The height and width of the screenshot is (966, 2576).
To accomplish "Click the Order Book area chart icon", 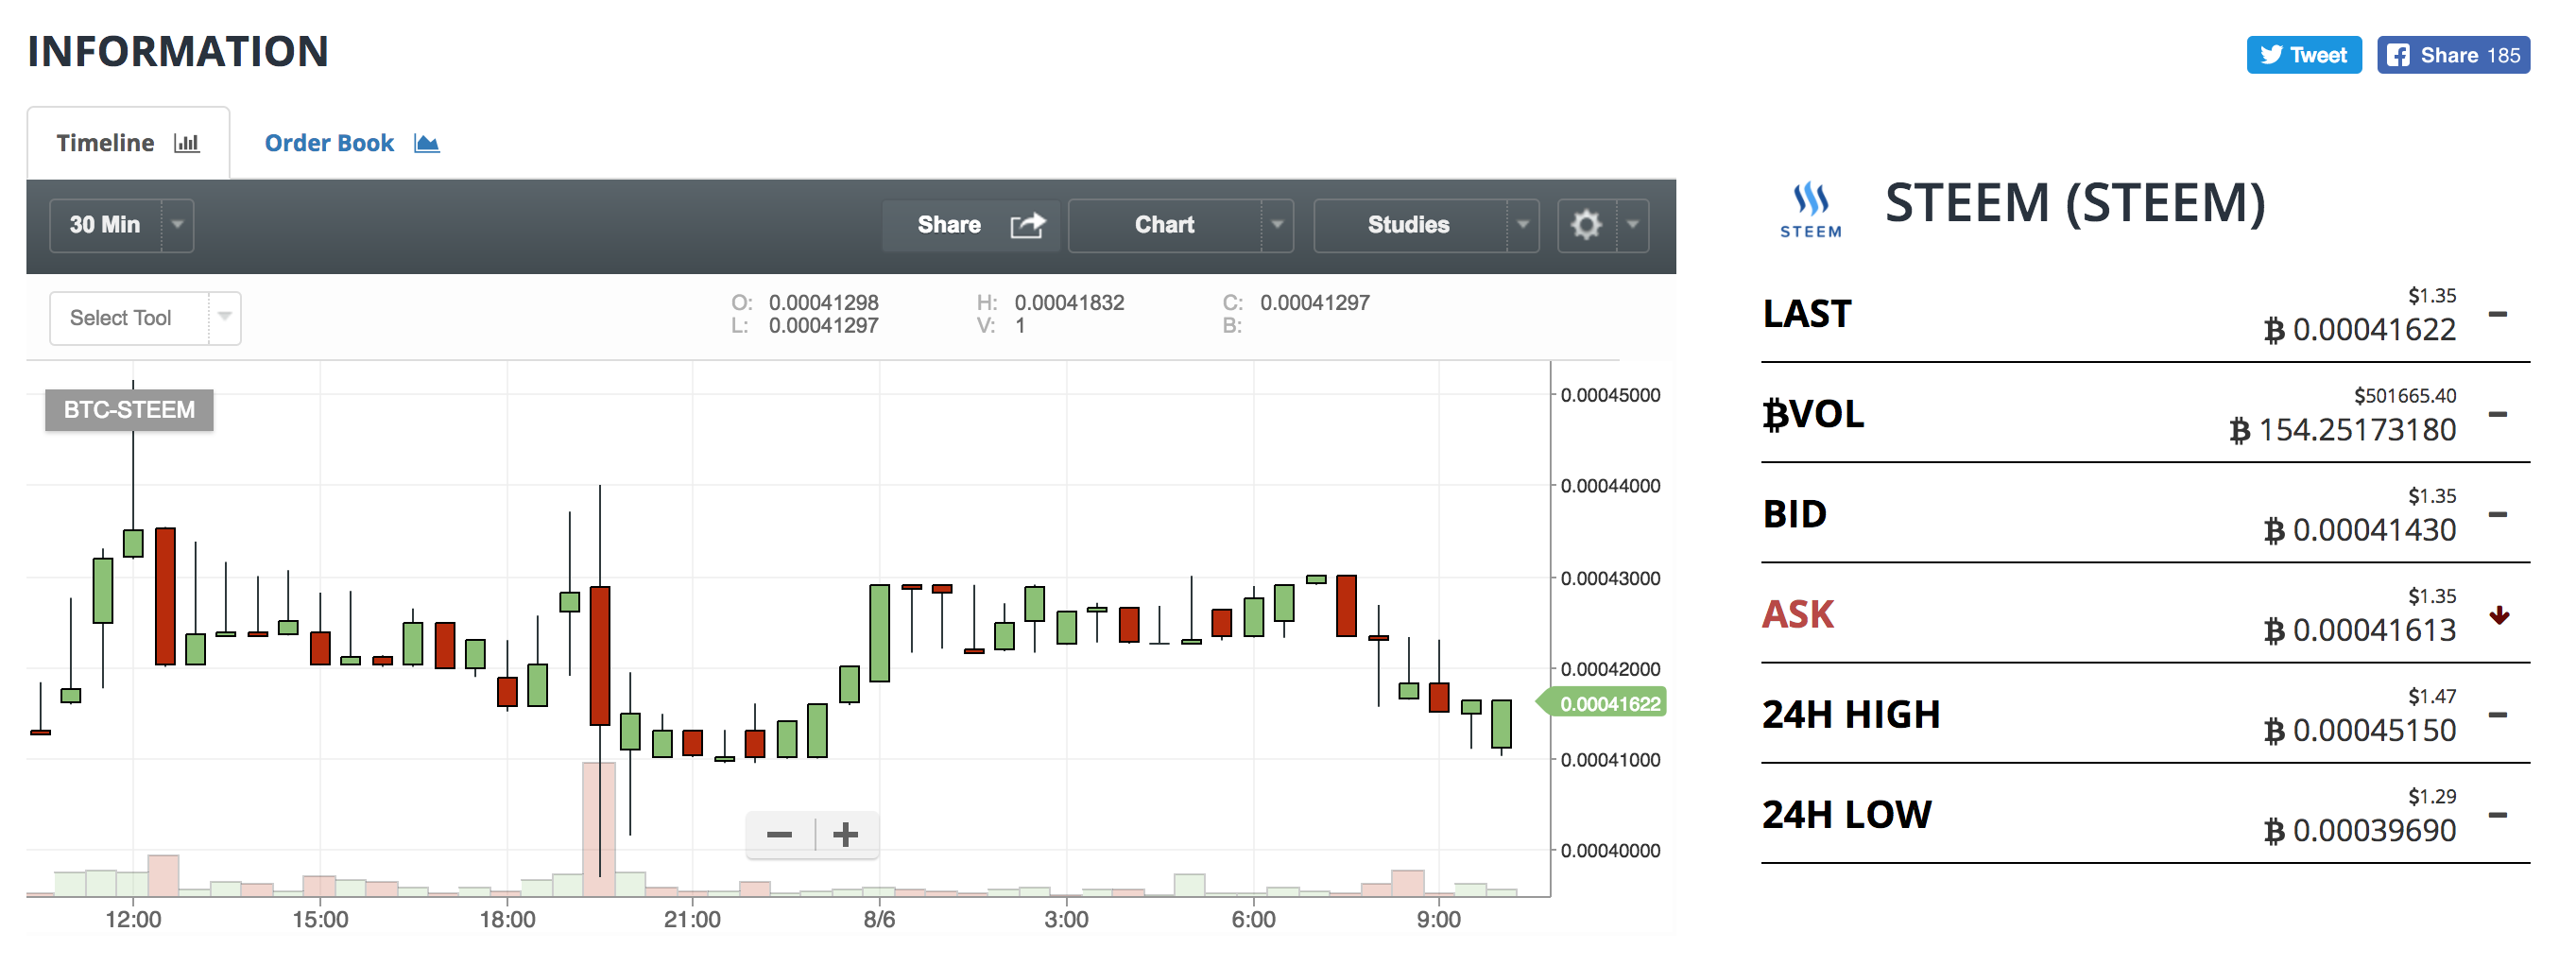I will 427,143.
